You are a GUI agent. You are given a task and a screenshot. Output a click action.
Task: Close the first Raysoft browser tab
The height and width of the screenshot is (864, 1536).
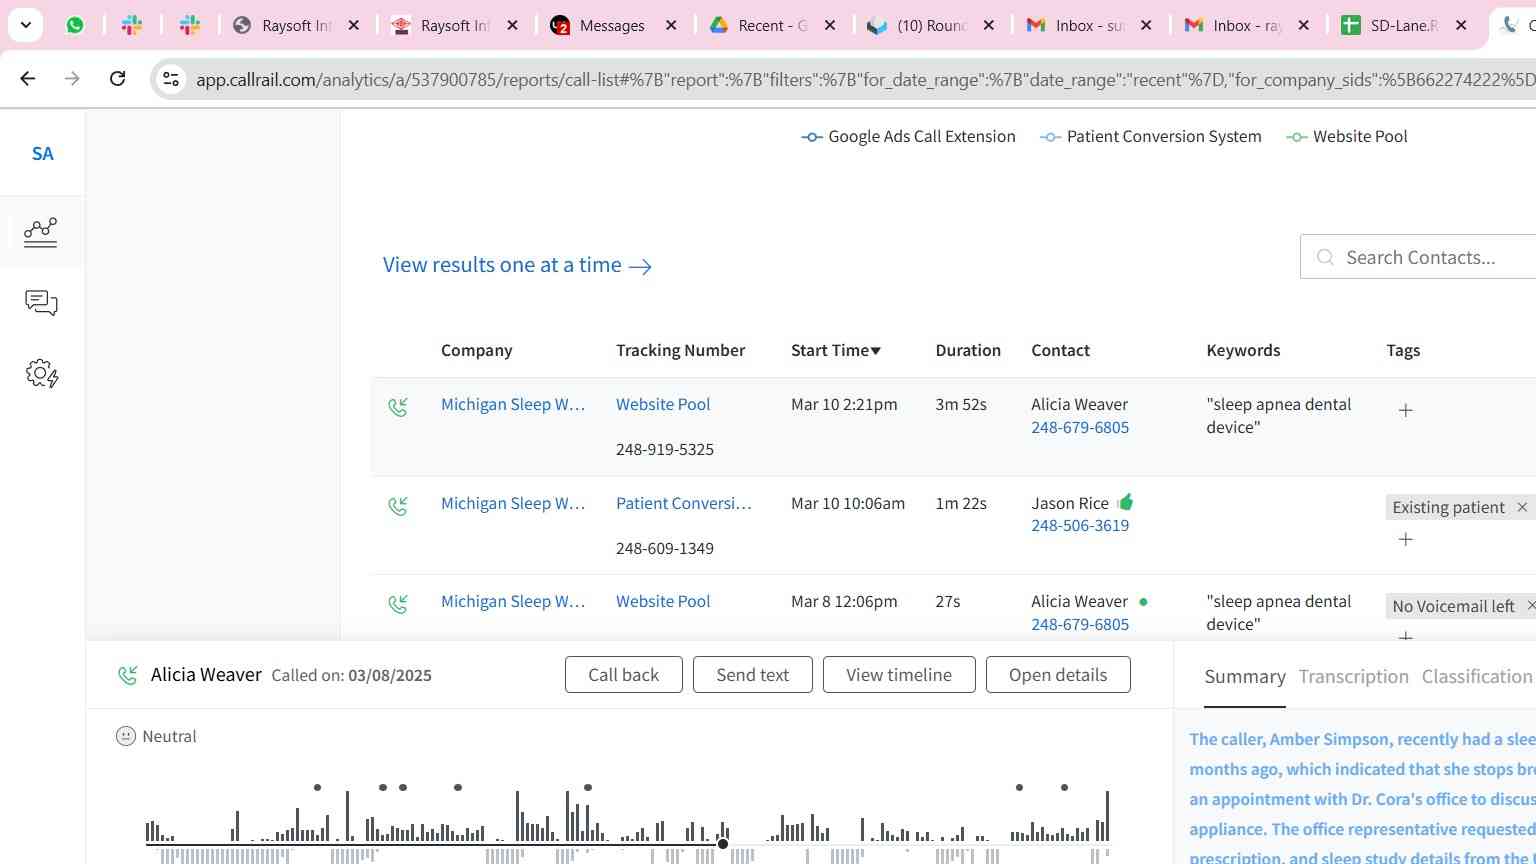click(353, 25)
